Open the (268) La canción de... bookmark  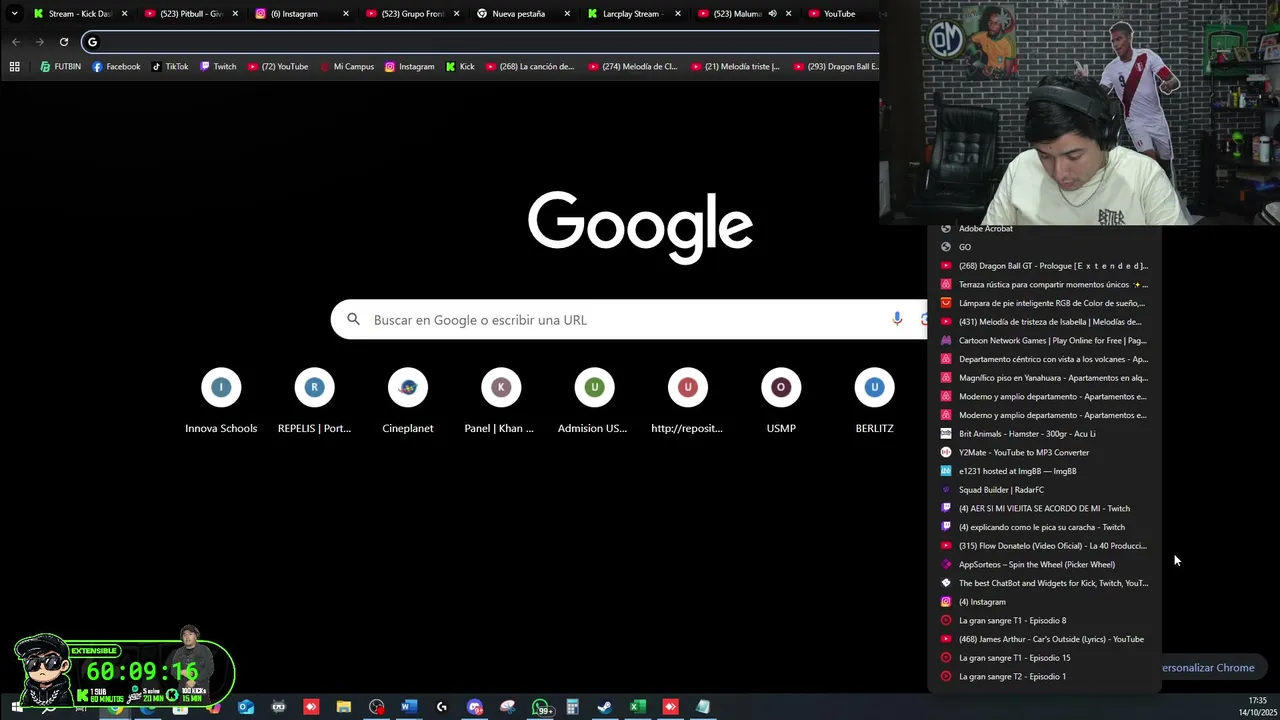(x=530, y=67)
